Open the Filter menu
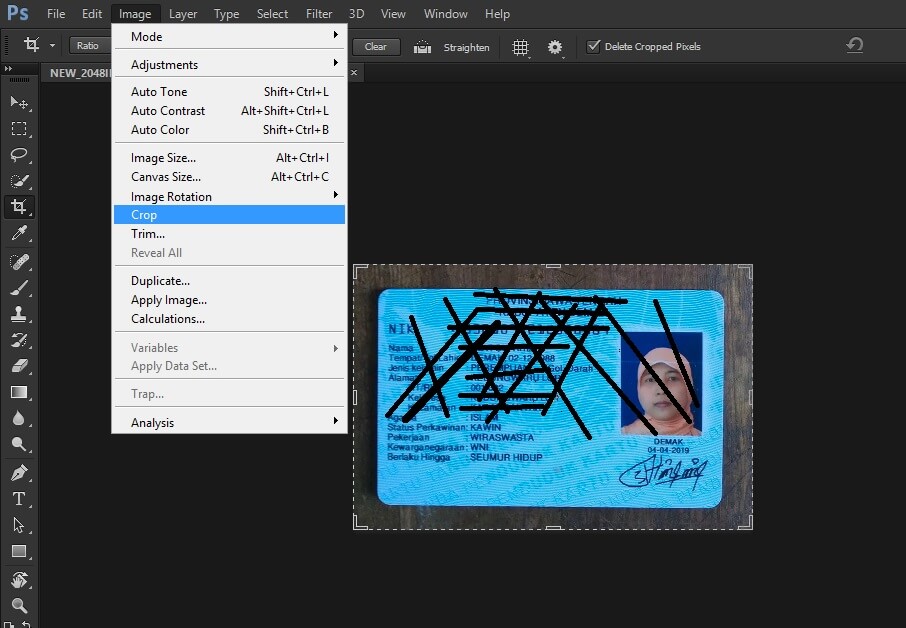 [319, 13]
